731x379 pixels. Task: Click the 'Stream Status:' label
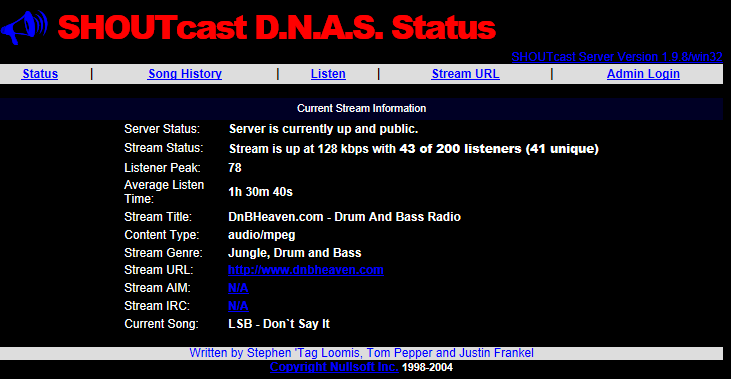pyautogui.click(x=164, y=148)
